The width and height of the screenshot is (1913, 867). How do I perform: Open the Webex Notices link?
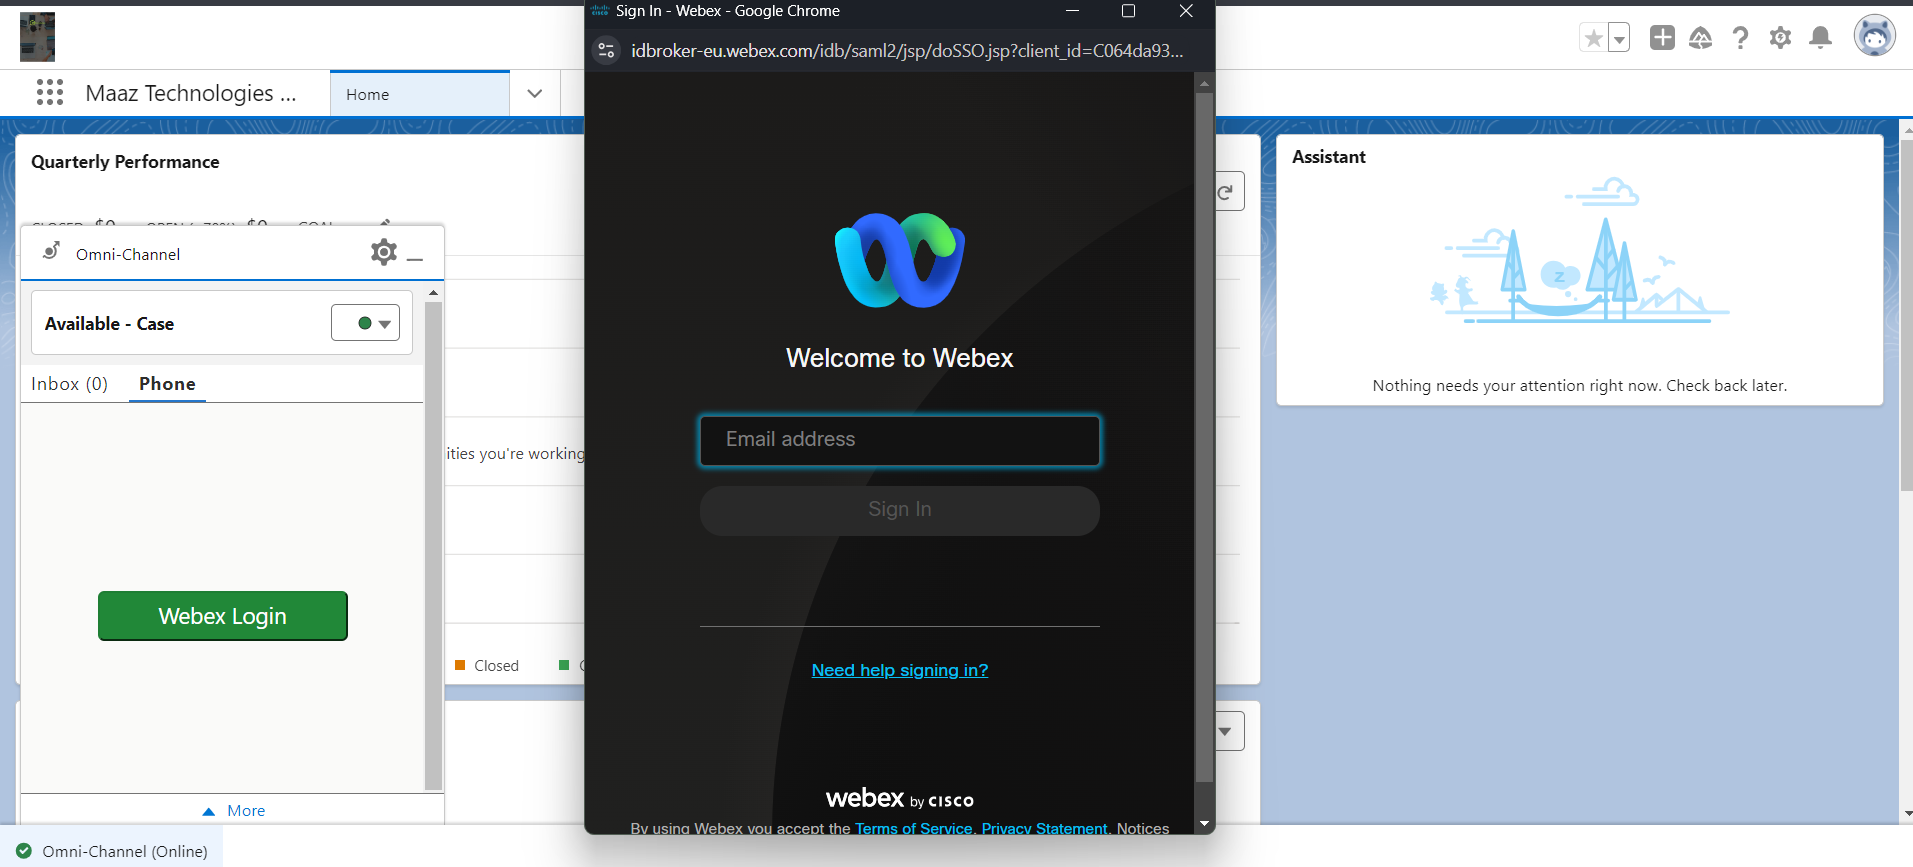tap(1143, 828)
